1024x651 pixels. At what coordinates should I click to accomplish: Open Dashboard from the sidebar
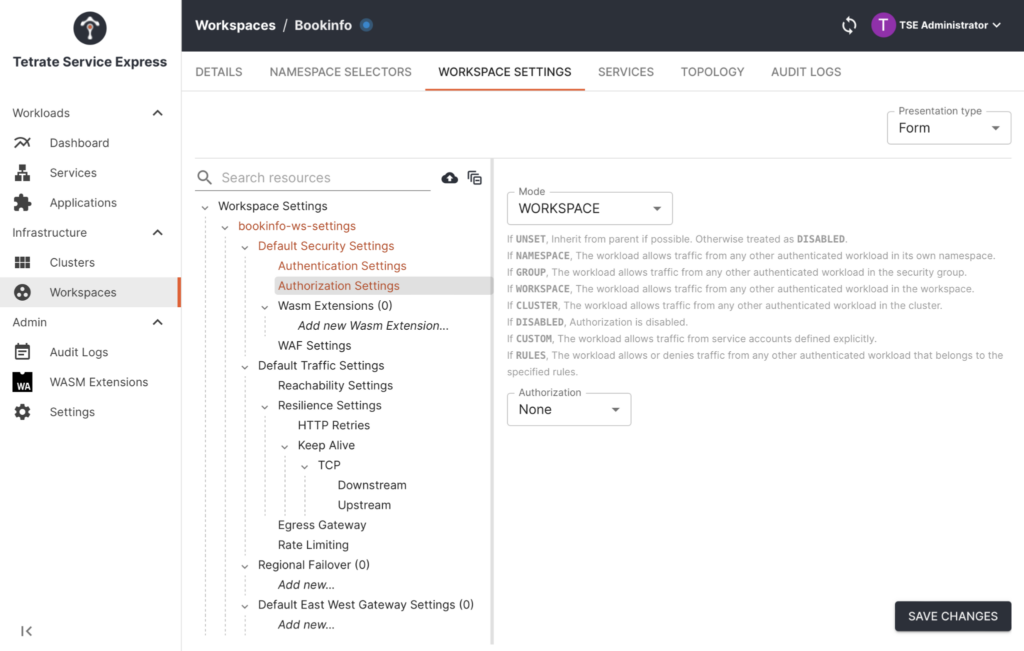click(79, 143)
